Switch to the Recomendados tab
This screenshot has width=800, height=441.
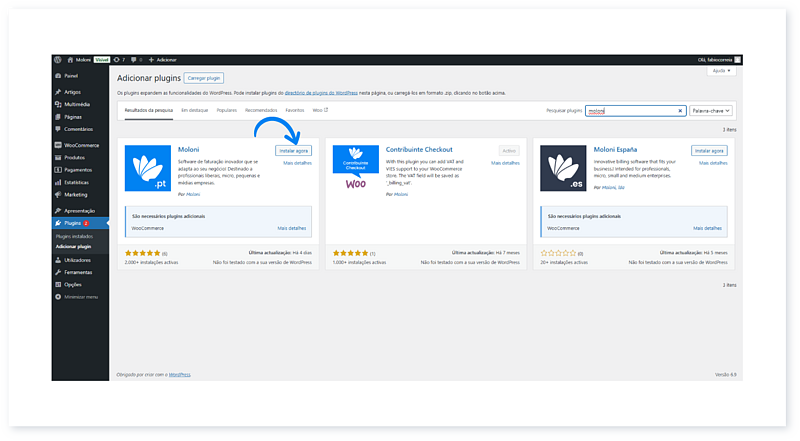tap(261, 110)
